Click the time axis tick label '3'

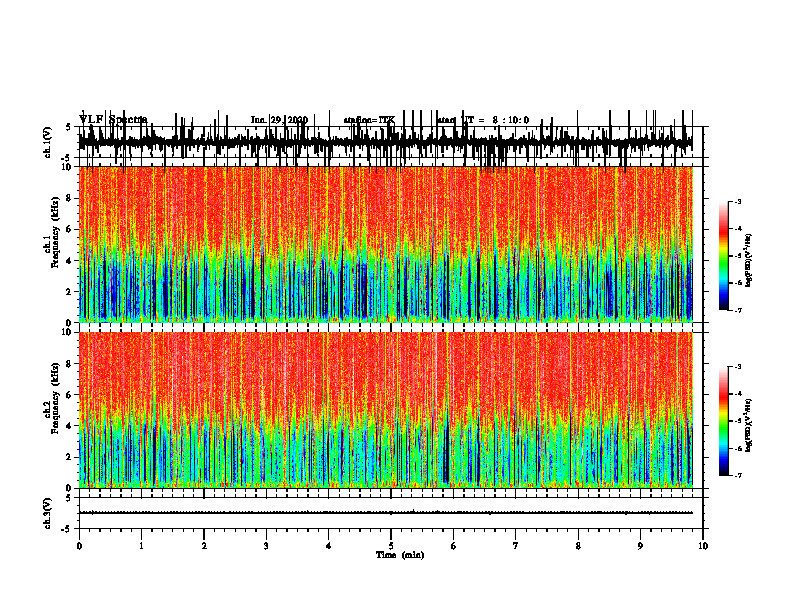coord(266,546)
